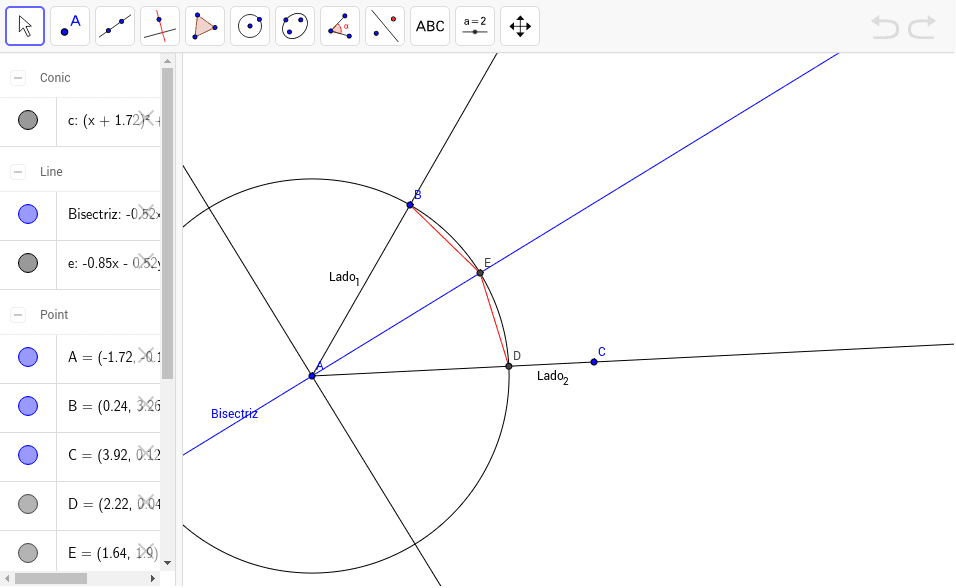Image resolution: width=956 pixels, height=588 pixels.
Task: Select point B coordinates entry
Action: coord(109,406)
